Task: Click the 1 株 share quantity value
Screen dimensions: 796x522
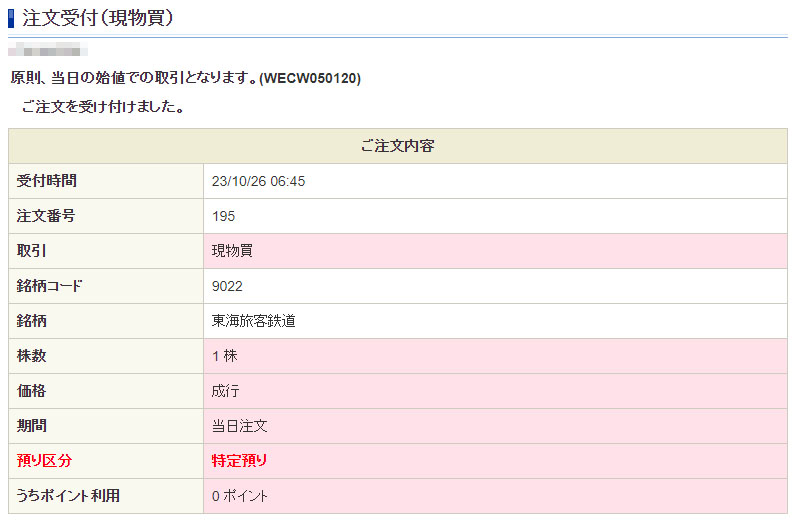Action: 224,356
